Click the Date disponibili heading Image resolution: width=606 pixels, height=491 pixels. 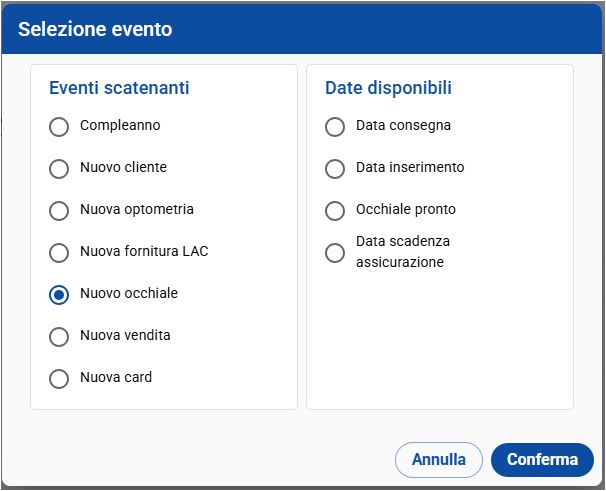pyautogui.click(x=388, y=88)
